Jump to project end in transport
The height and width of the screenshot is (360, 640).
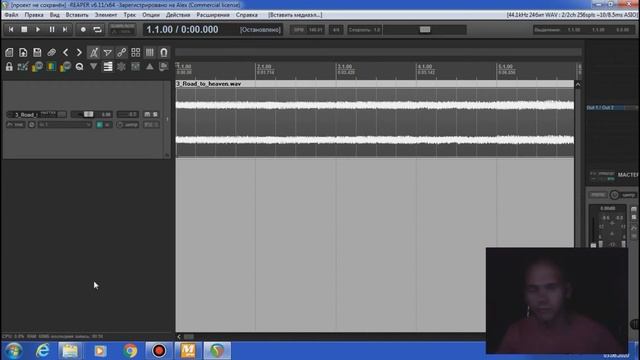(65, 29)
